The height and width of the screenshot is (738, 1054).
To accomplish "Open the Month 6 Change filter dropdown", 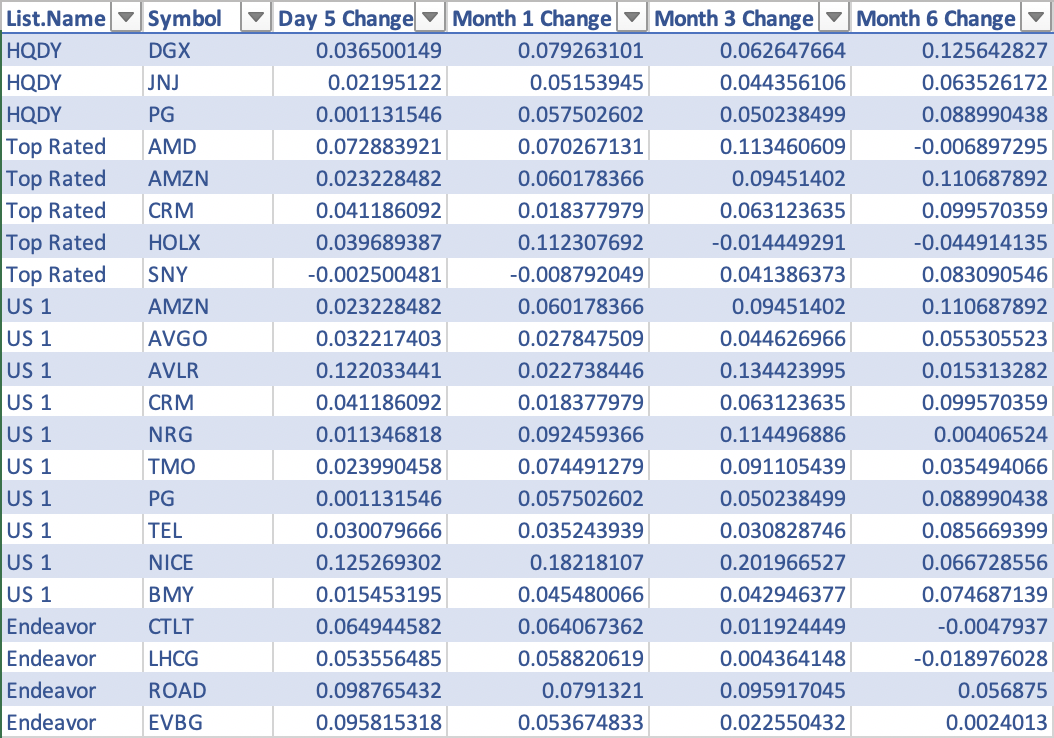I will [x=1036, y=18].
